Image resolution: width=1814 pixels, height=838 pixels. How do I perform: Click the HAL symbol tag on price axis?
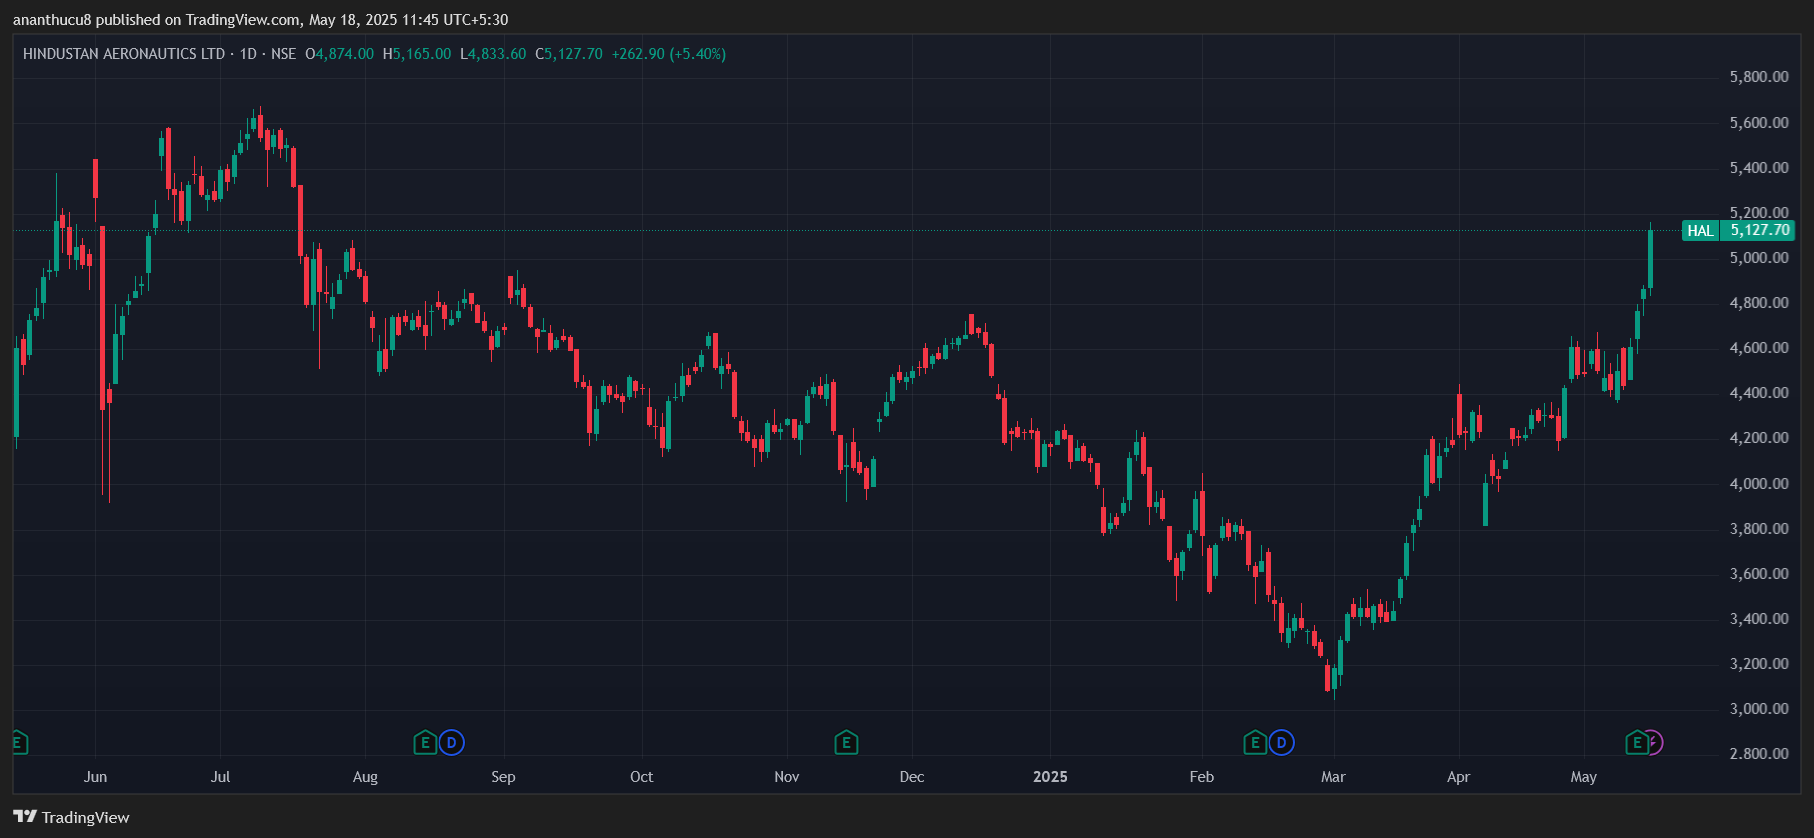pos(1700,231)
